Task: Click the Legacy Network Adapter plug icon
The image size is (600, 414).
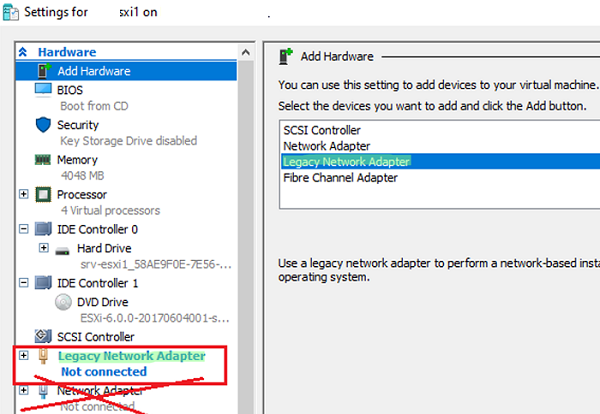Action: 43,356
